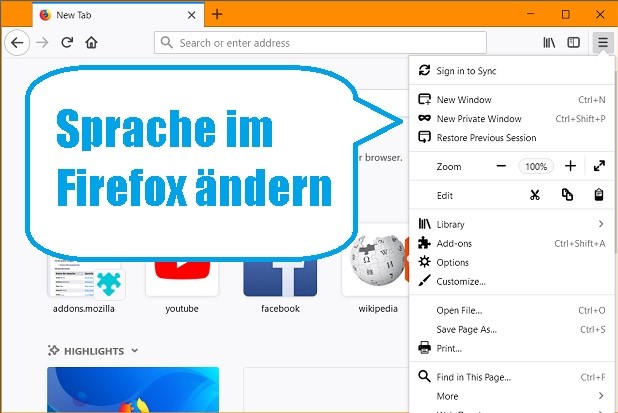Select the New Tab tab
618x413 pixels.
point(118,15)
